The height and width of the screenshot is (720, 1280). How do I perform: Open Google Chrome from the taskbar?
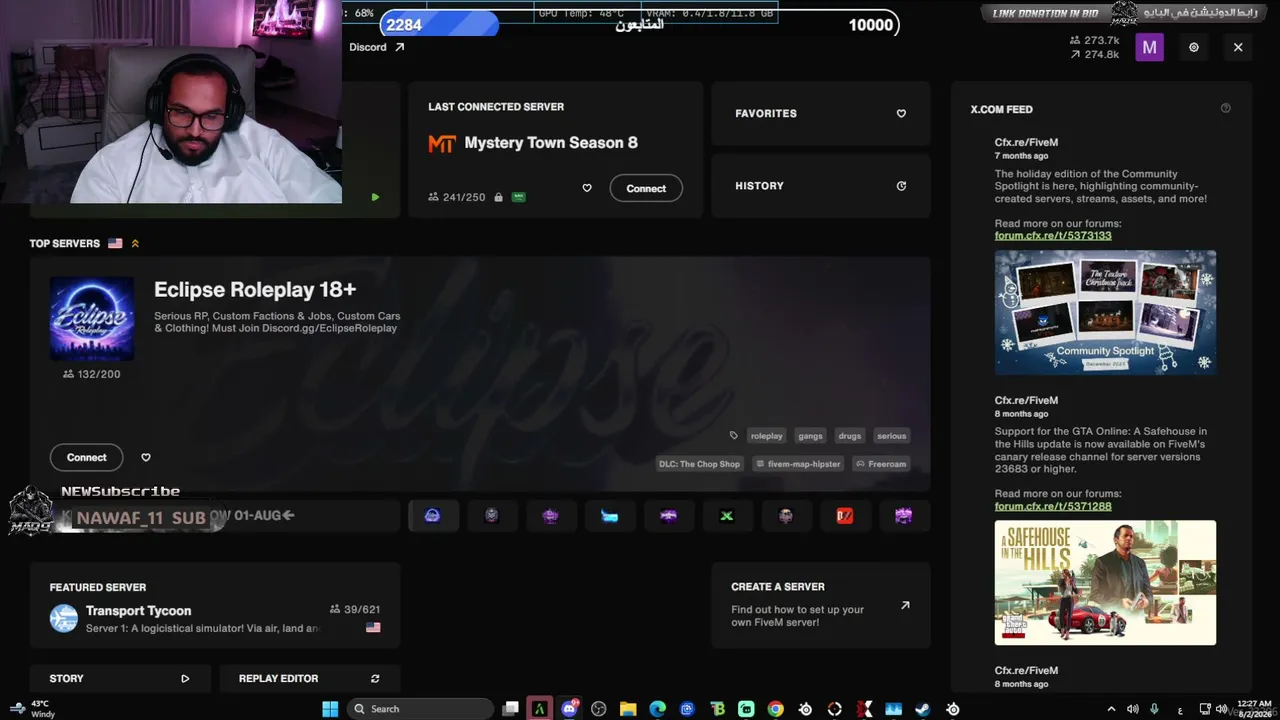tap(775, 709)
